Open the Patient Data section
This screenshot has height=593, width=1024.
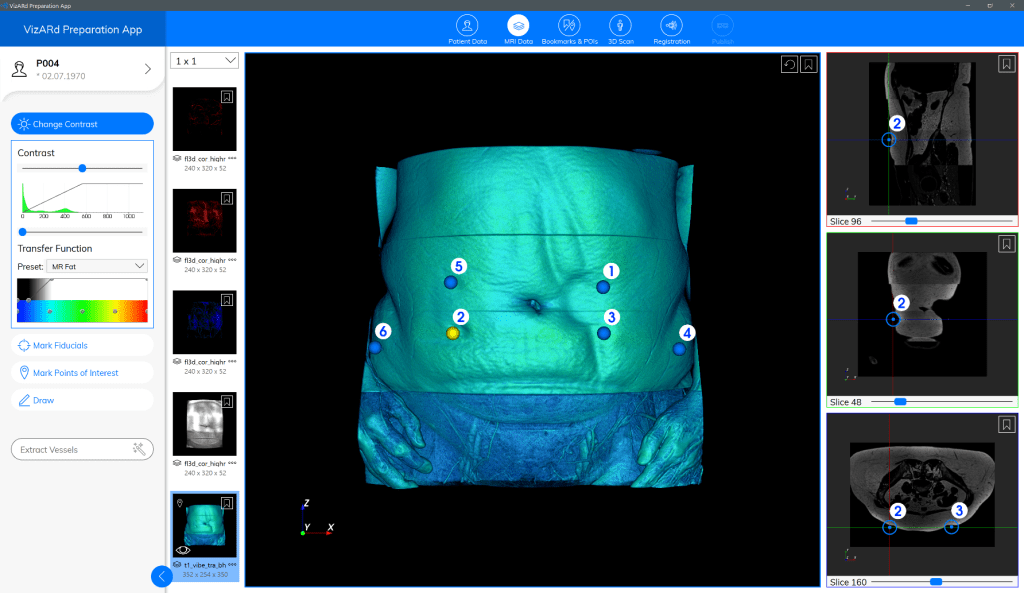click(467, 28)
